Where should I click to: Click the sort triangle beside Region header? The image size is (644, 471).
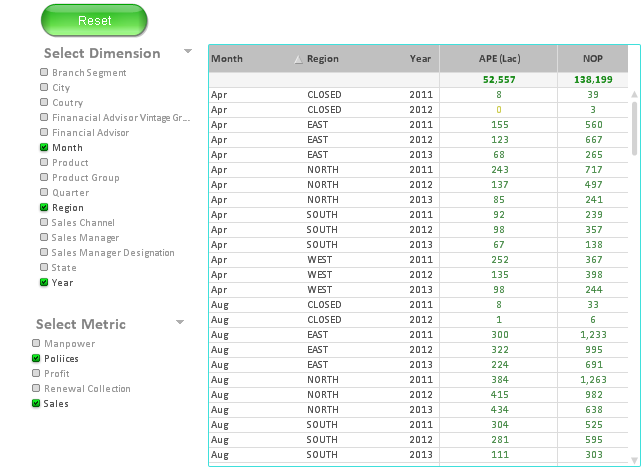pyautogui.click(x=297, y=60)
